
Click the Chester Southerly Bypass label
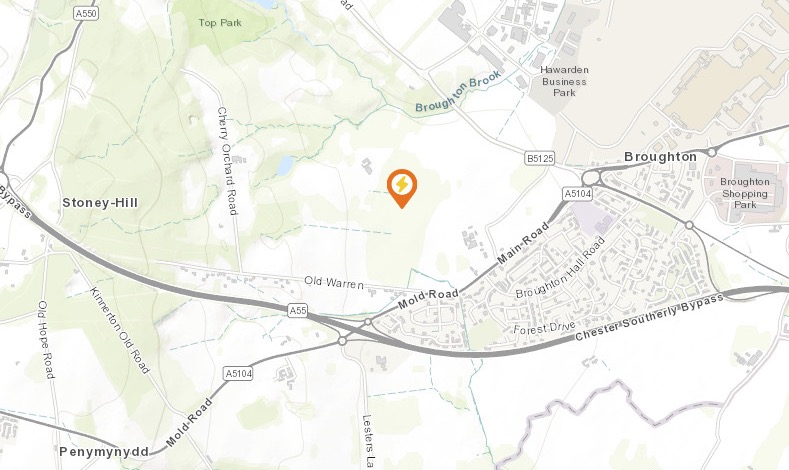(649, 318)
